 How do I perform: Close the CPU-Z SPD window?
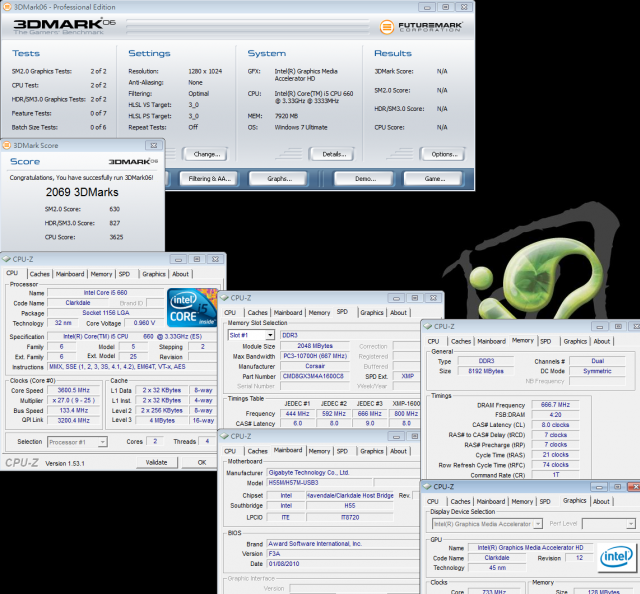(x=433, y=298)
